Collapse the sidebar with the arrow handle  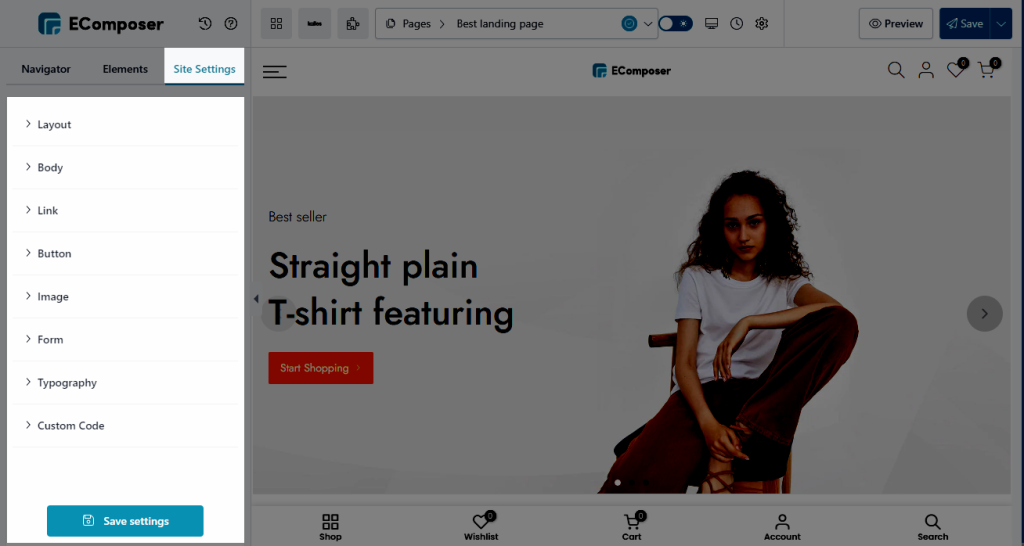255,298
